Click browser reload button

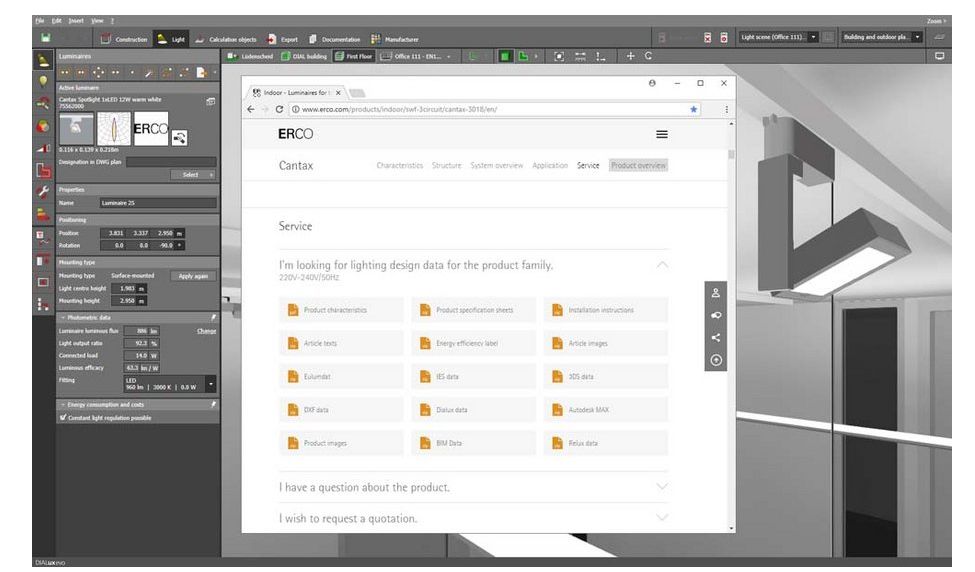pyautogui.click(x=279, y=109)
